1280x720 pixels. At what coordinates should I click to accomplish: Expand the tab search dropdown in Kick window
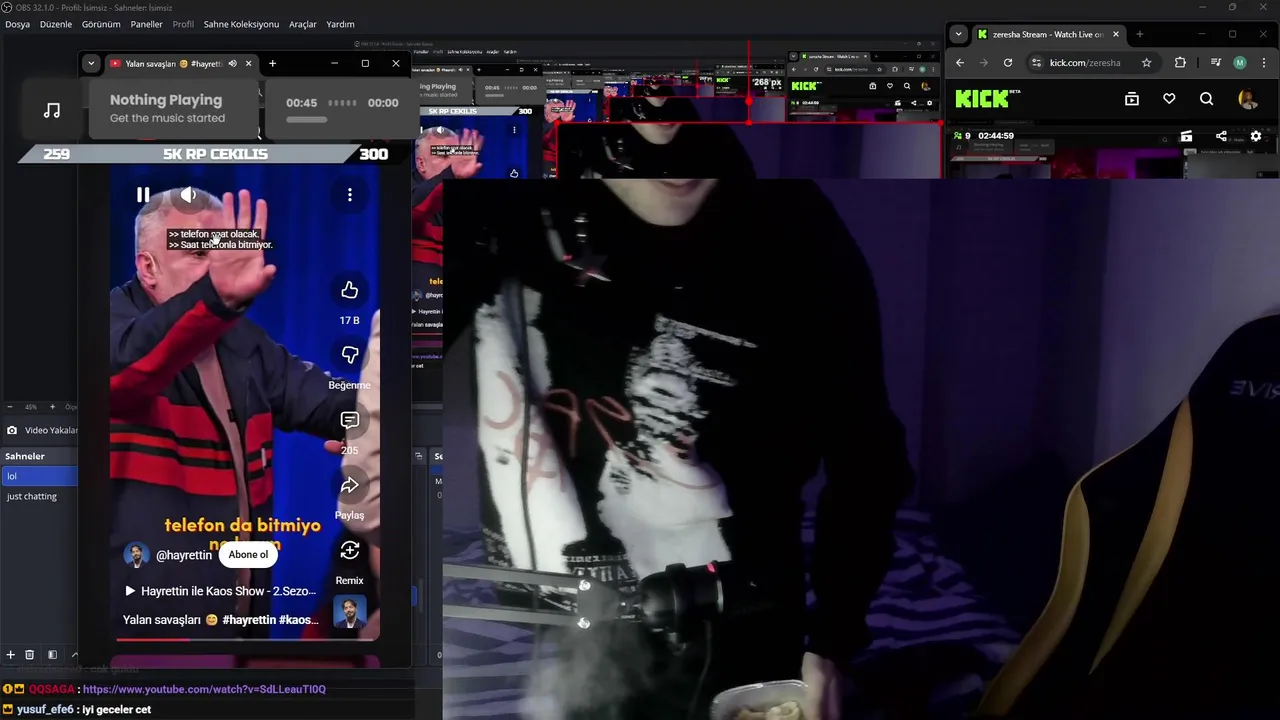[958, 34]
